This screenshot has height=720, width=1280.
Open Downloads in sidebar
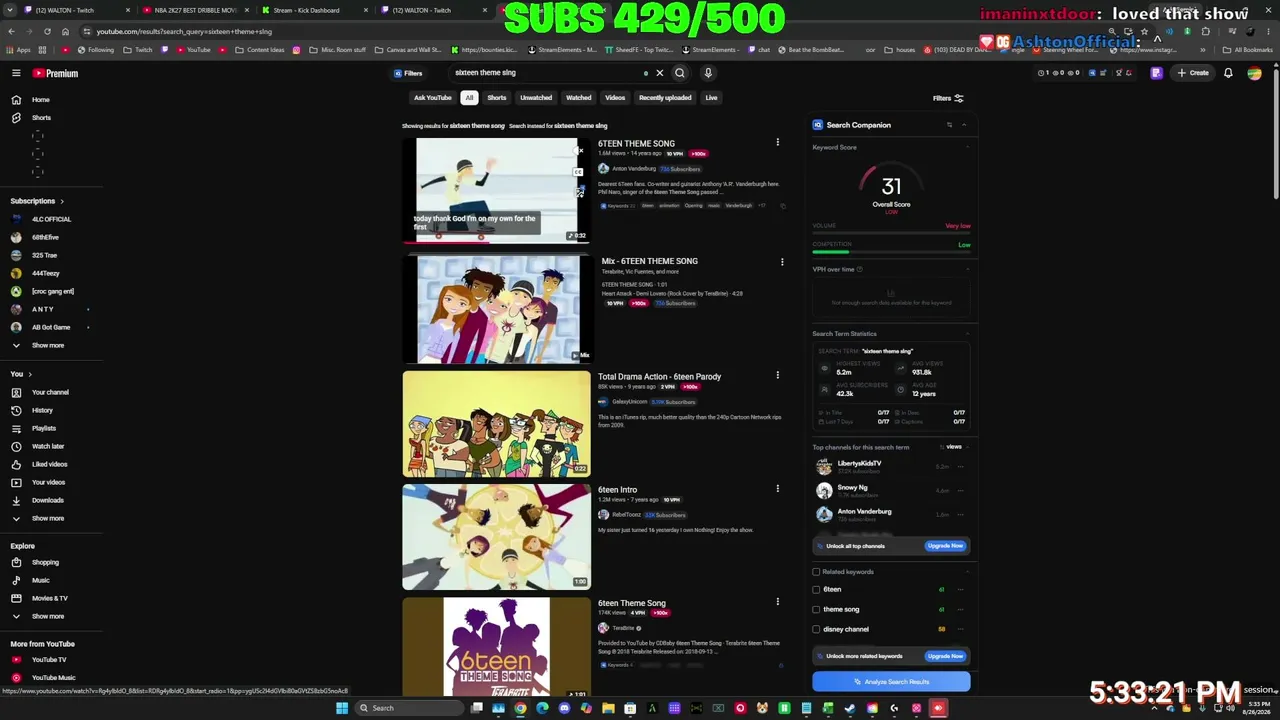pyautogui.click(x=47, y=500)
